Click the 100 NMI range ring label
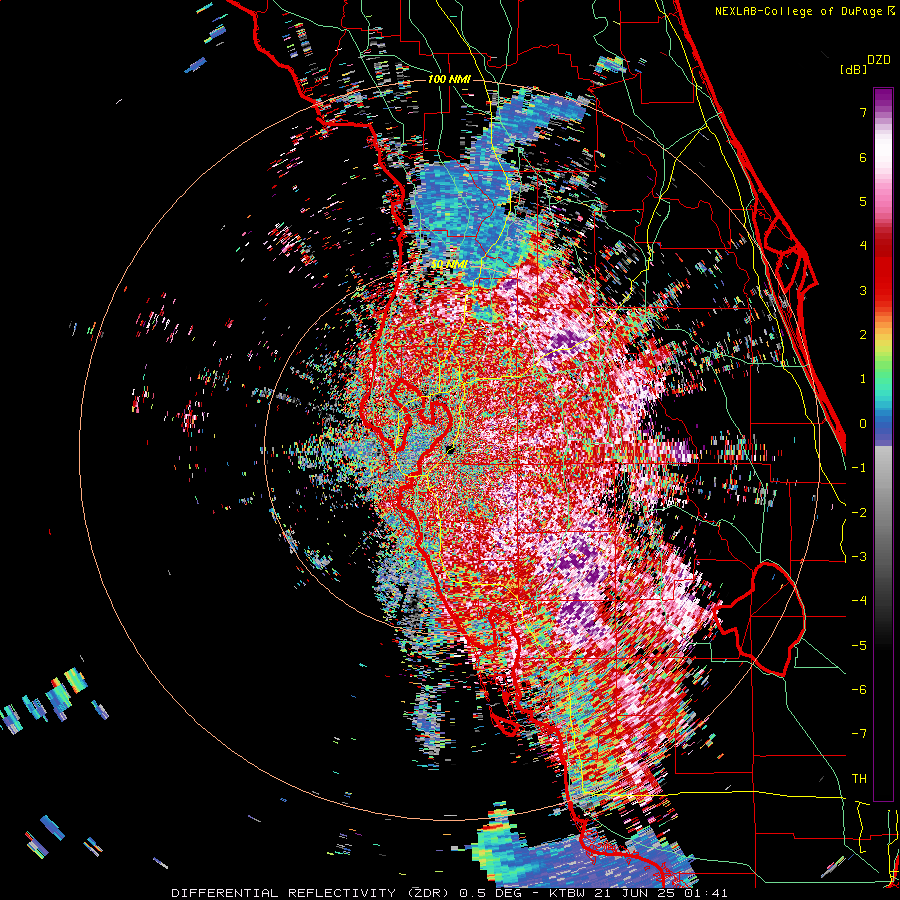Screen dimensions: 900x900 (449, 79)
